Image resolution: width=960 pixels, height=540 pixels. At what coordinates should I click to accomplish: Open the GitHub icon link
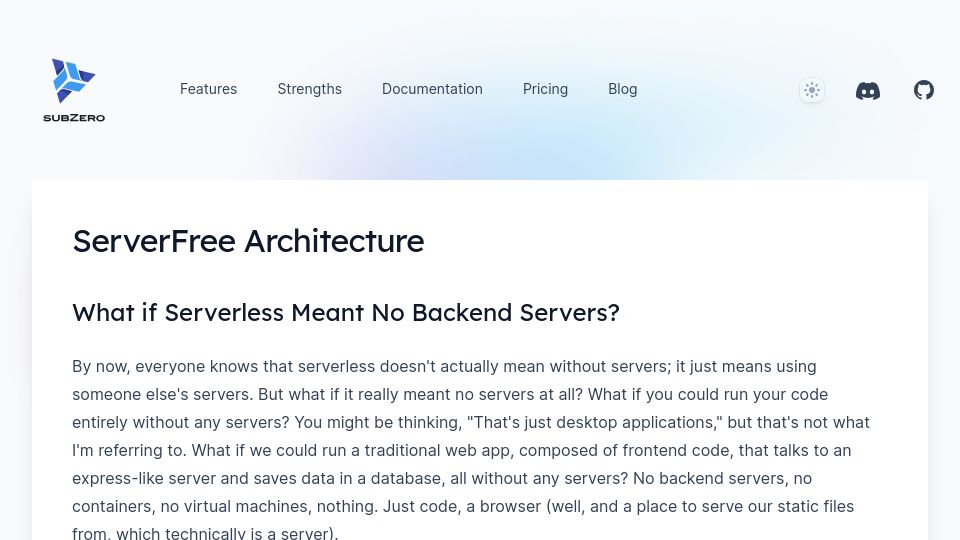pyautogui.click(x=924, y=90)
